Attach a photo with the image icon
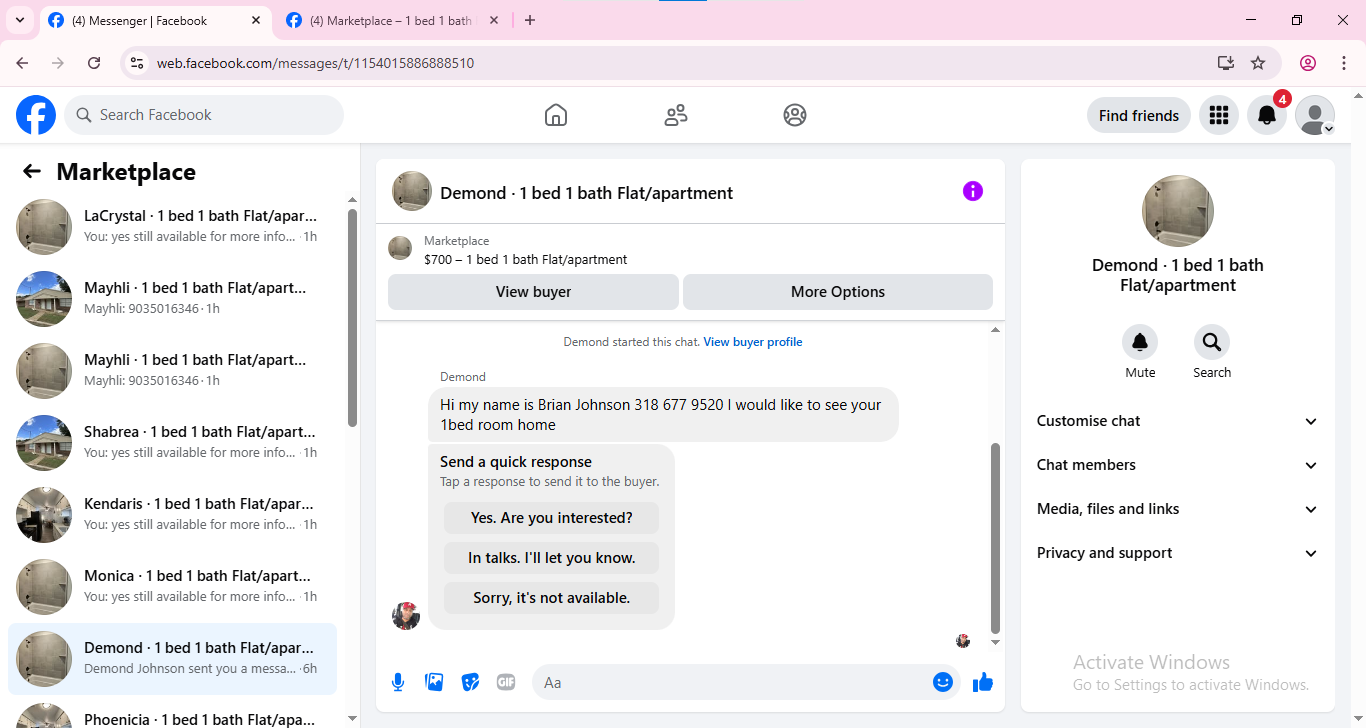Image resolution: width=1366 pixels, height=728 pixels. (x=434, y=682)
